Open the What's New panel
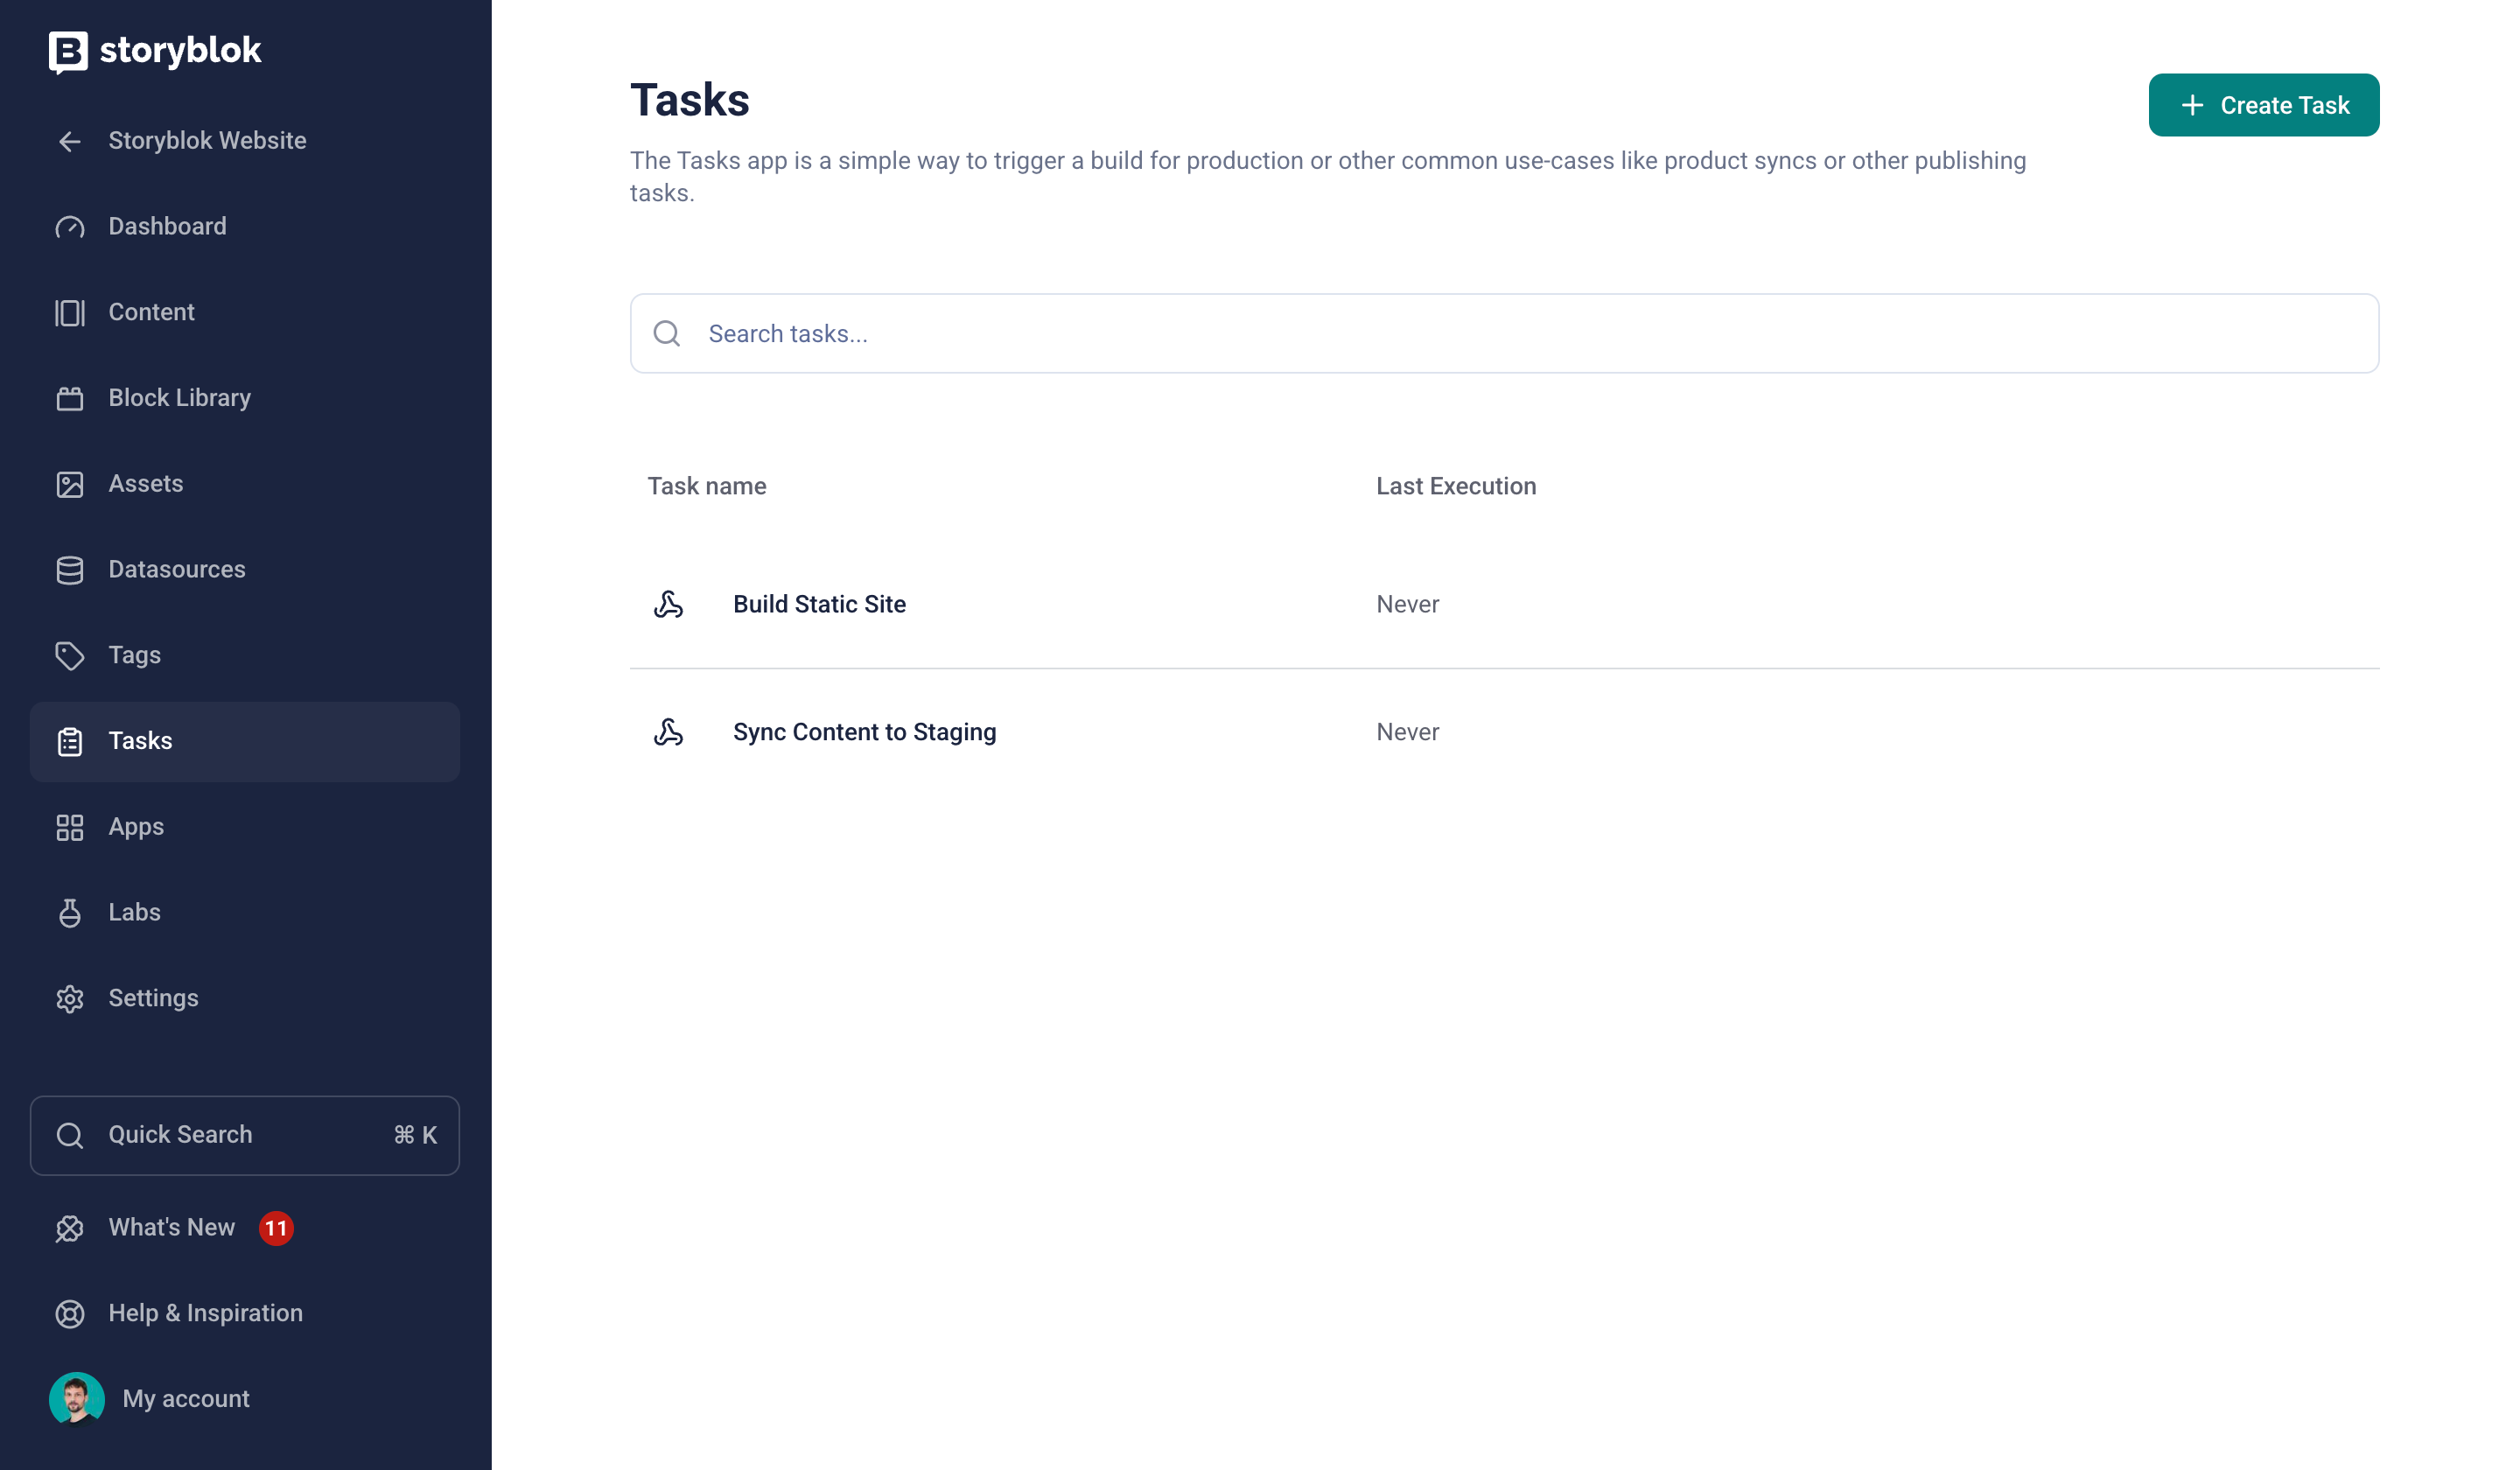This screenshot has height=1470, width=2520. 245,1229
